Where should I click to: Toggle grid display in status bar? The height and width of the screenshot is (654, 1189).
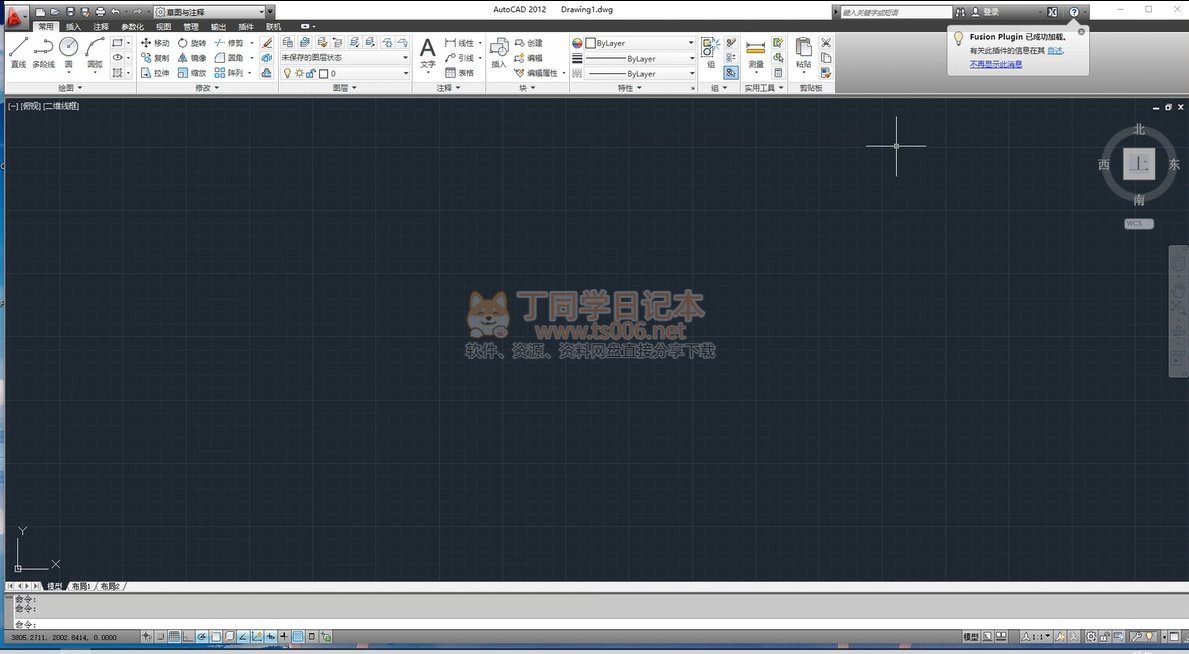point(174,637)
